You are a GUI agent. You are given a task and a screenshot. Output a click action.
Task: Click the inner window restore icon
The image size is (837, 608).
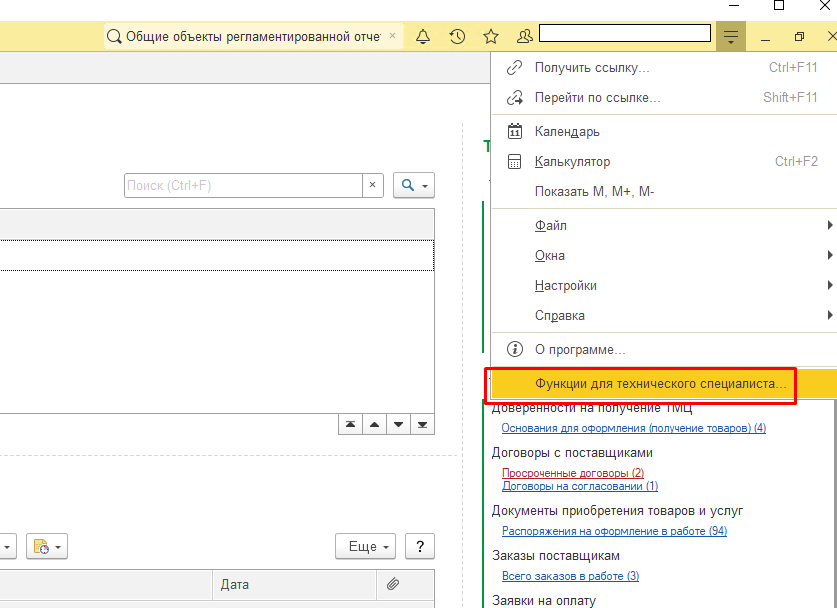799,36
